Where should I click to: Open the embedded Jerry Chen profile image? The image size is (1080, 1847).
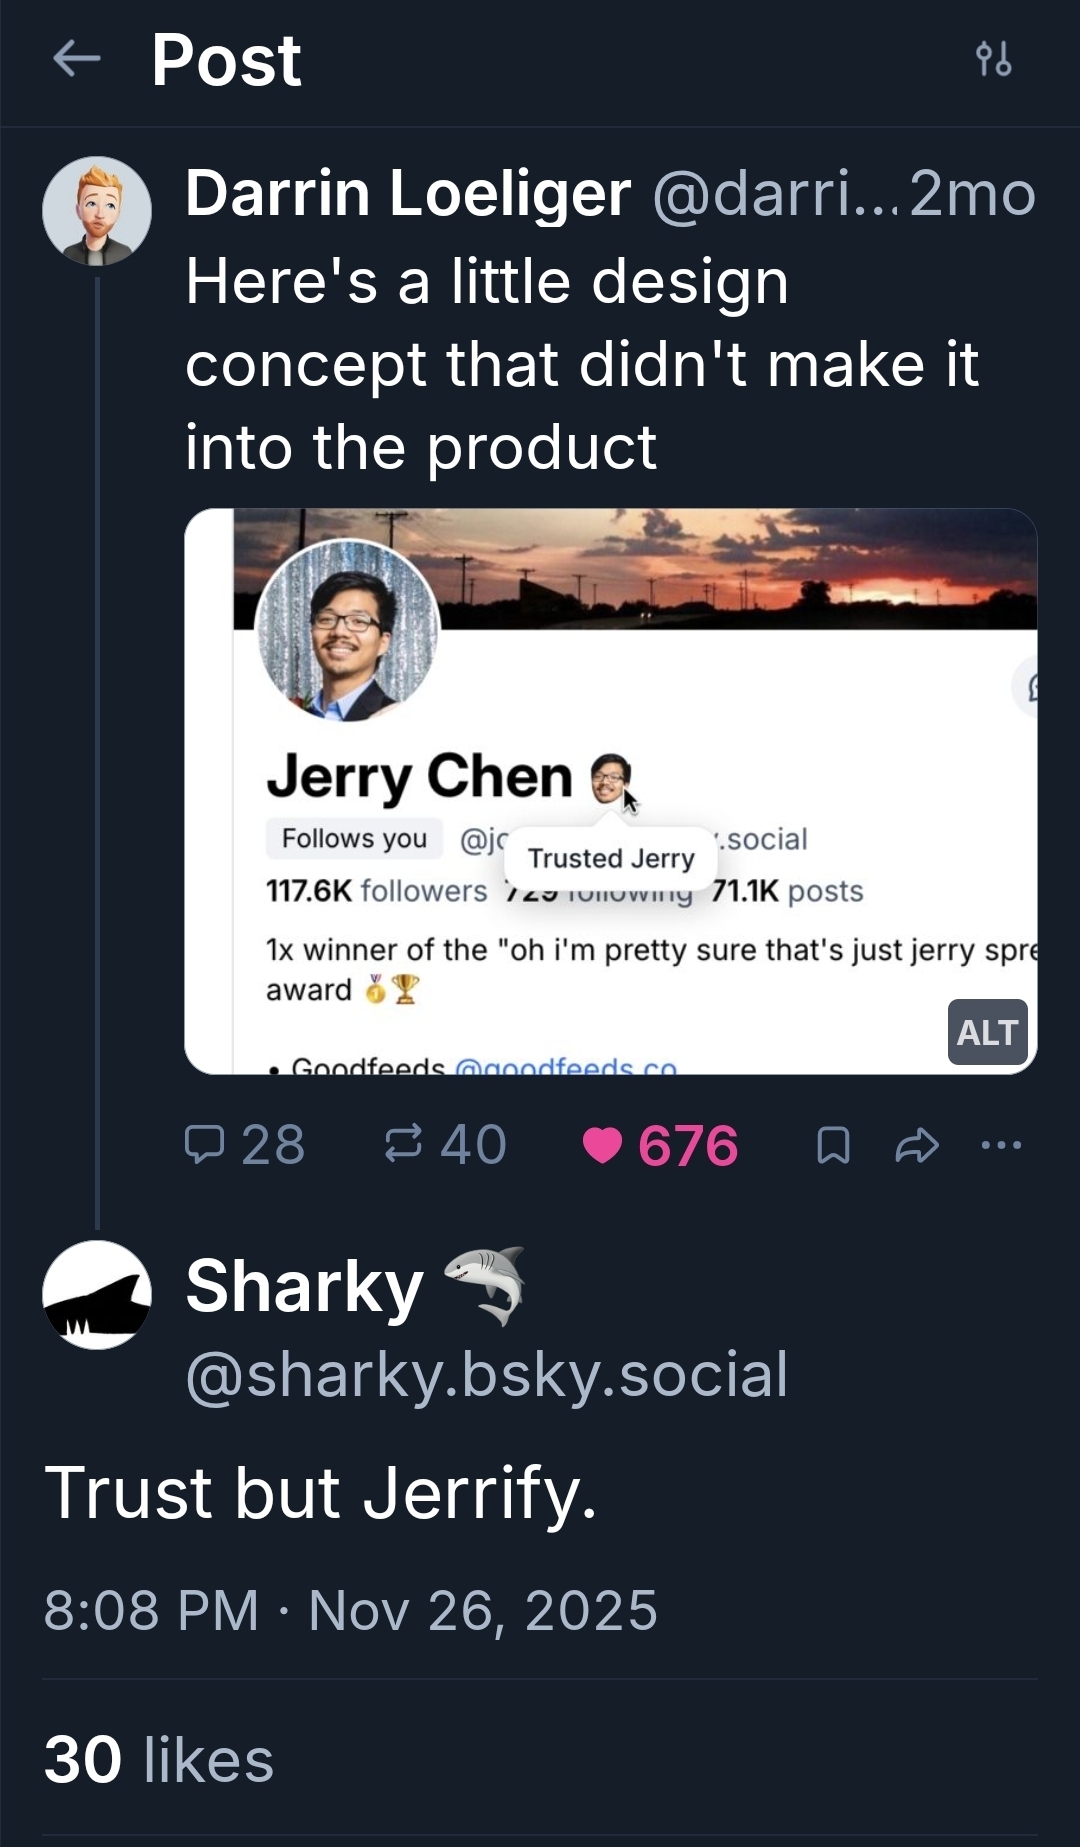[x=610, y=790]
